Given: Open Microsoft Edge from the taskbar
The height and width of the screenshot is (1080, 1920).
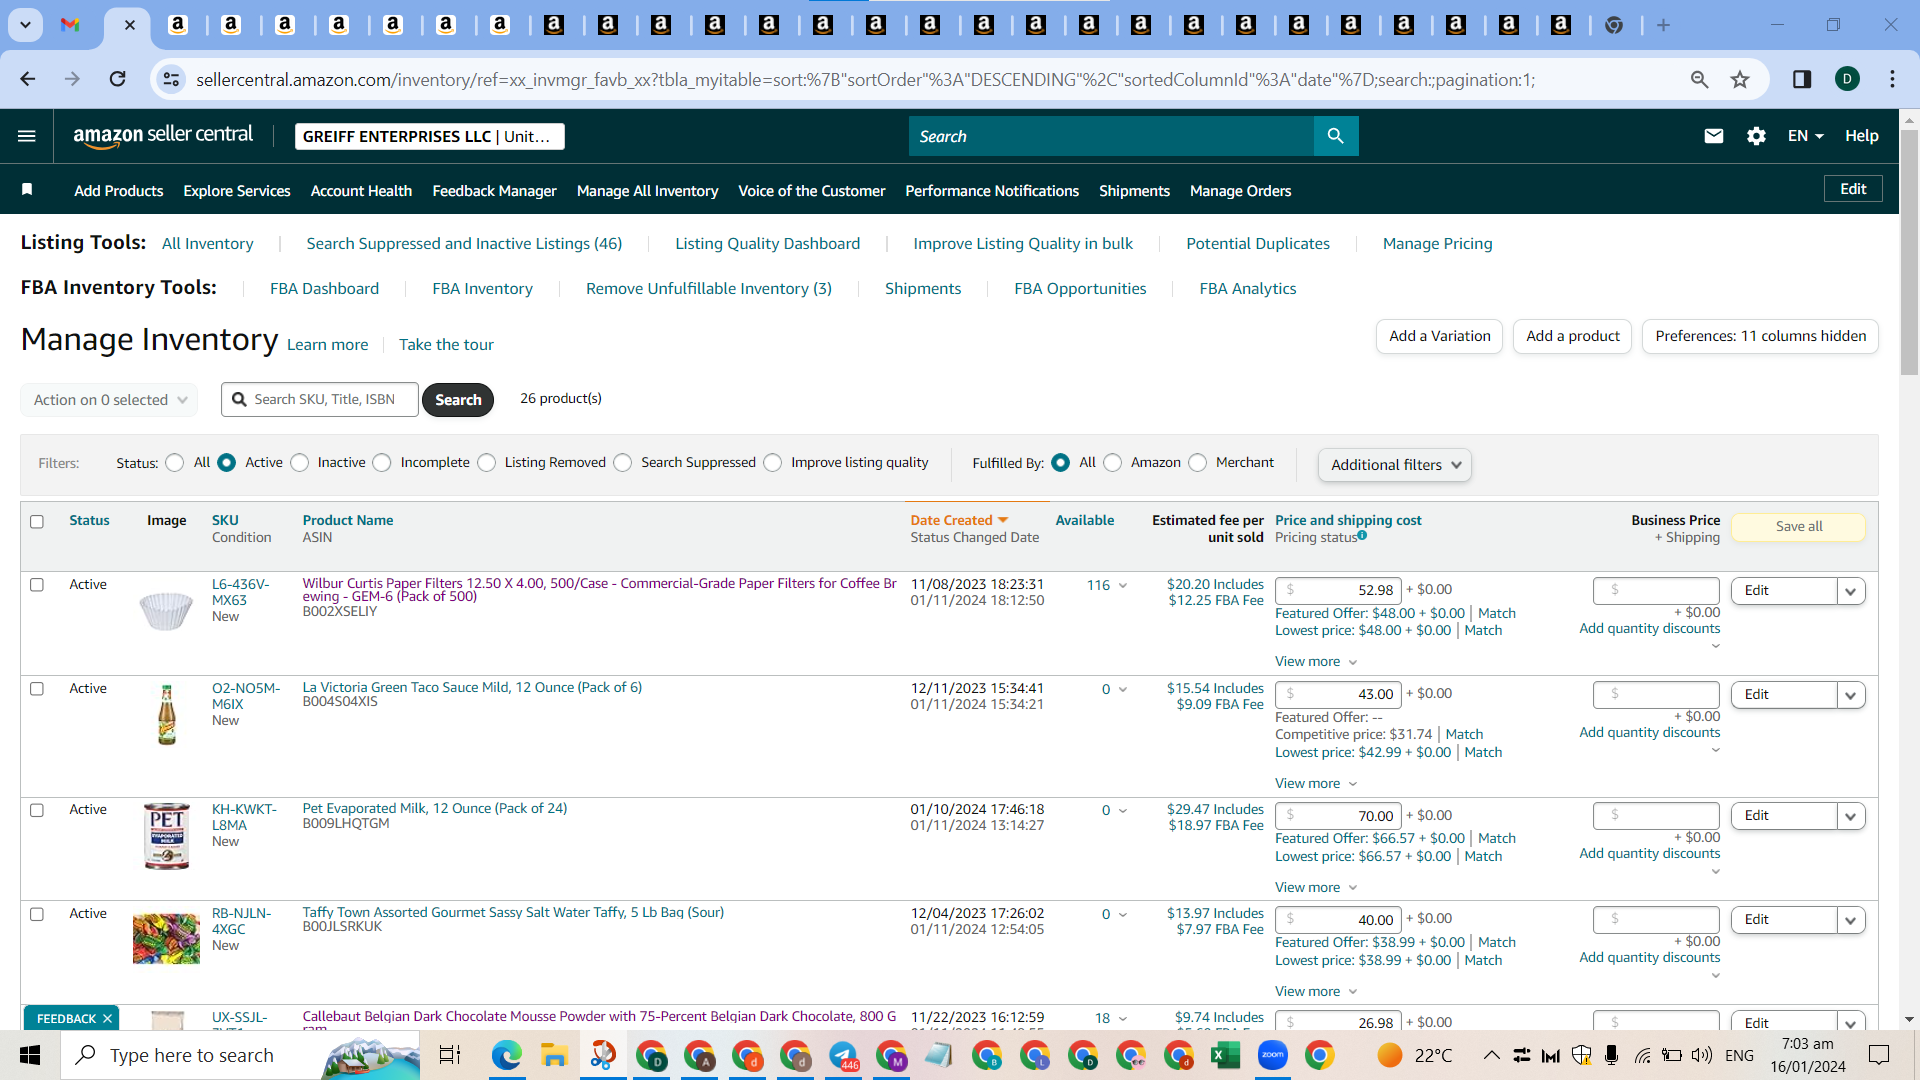Looking at the screenshot, I should (x=506, y=1055).
